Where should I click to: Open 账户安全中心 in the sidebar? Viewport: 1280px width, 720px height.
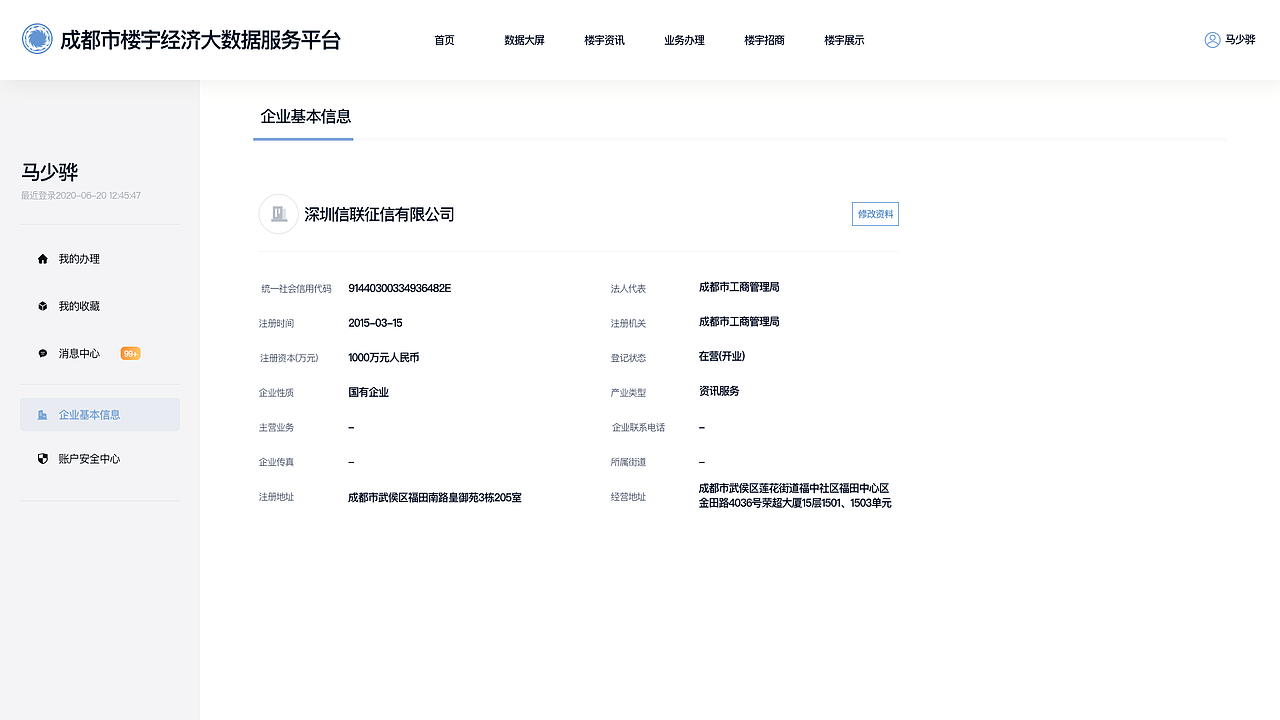pyautogui.click(x=88, y=458)
